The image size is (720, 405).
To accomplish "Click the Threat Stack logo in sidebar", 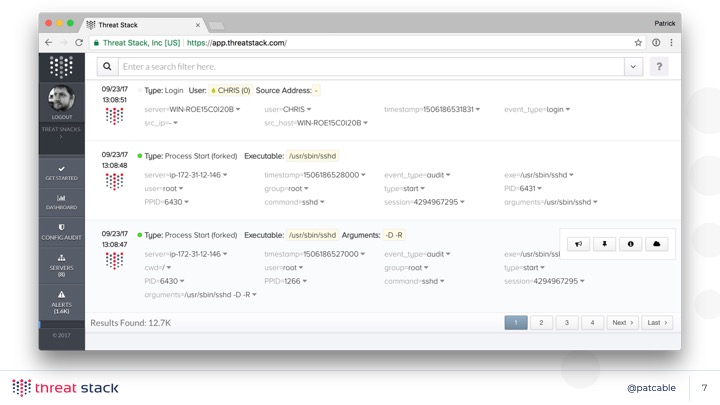I will (x=61, y=67).
